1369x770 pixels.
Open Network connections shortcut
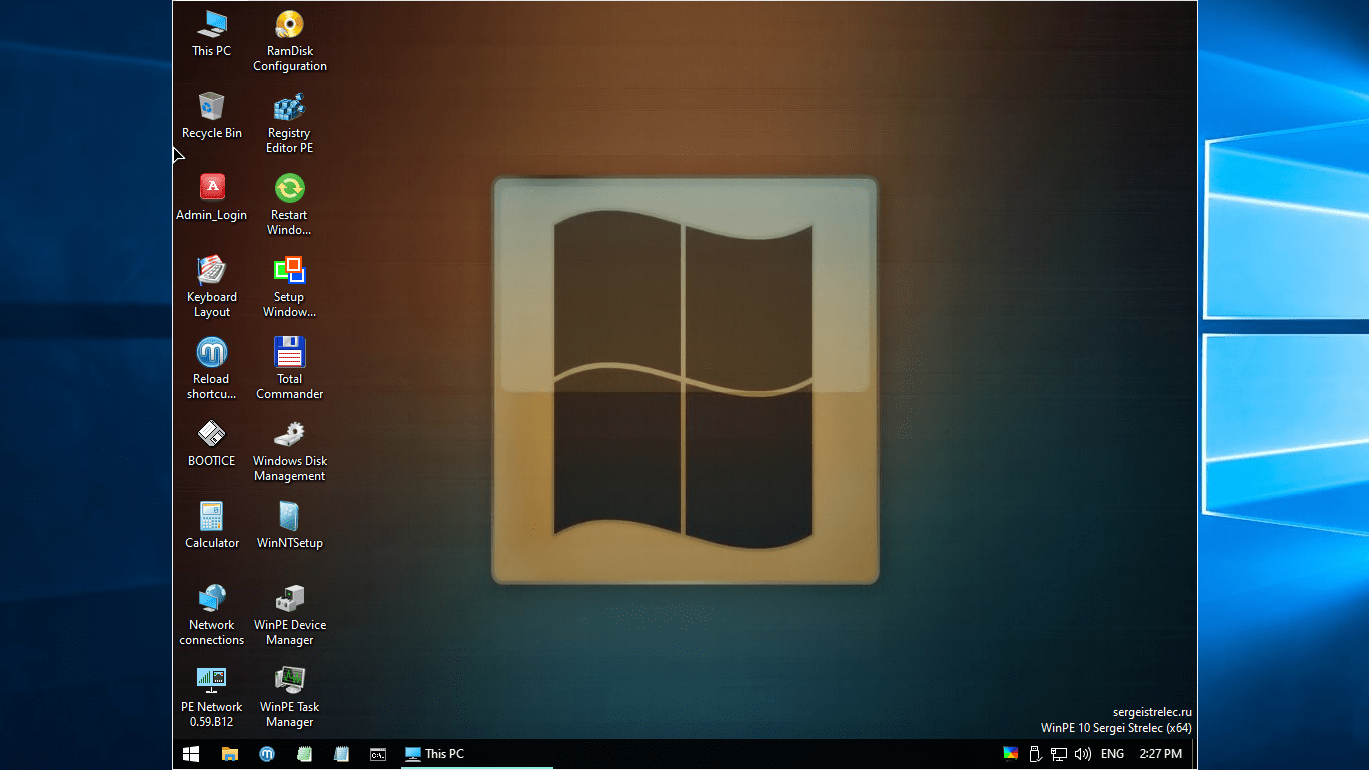(211, 615)
